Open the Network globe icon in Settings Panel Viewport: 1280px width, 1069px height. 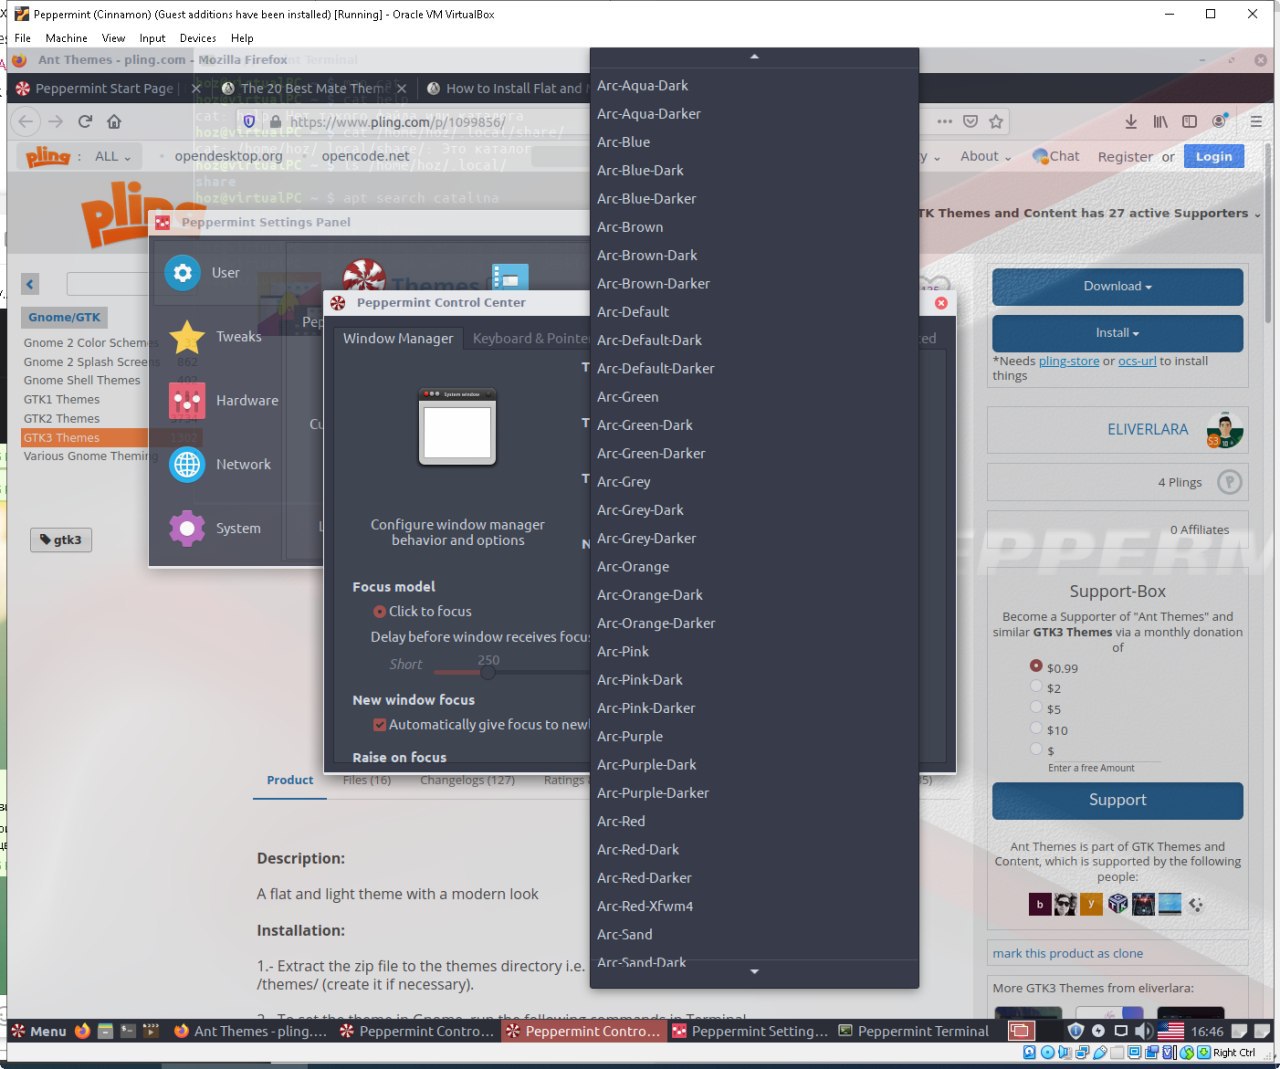(187, 465)
